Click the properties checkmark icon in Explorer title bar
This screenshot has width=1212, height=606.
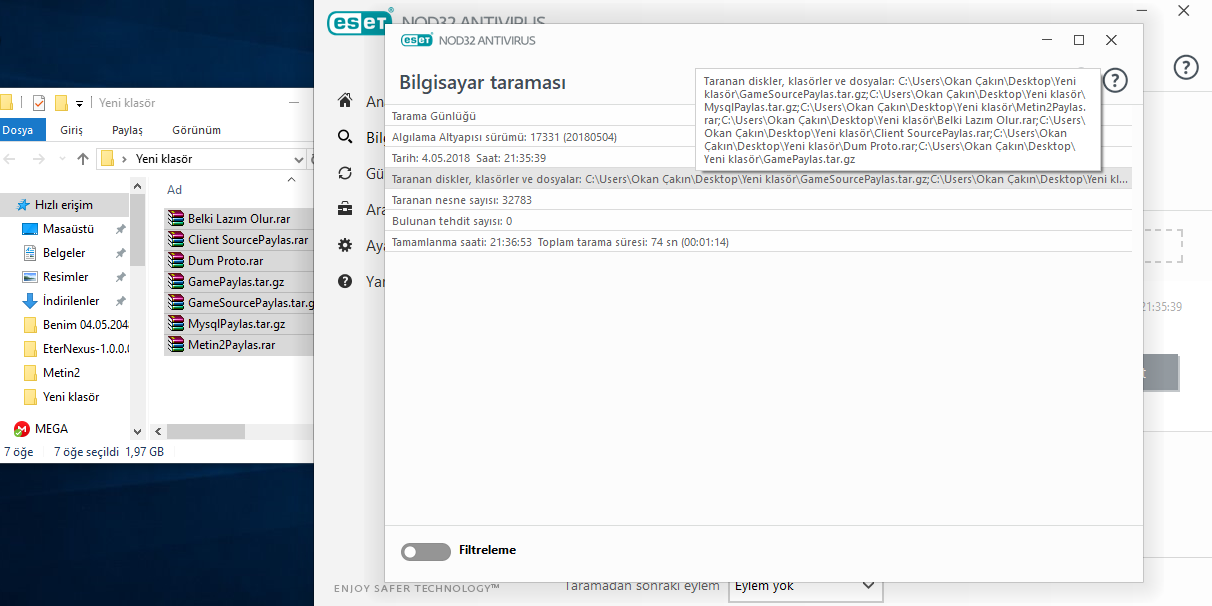coord(39,102)
